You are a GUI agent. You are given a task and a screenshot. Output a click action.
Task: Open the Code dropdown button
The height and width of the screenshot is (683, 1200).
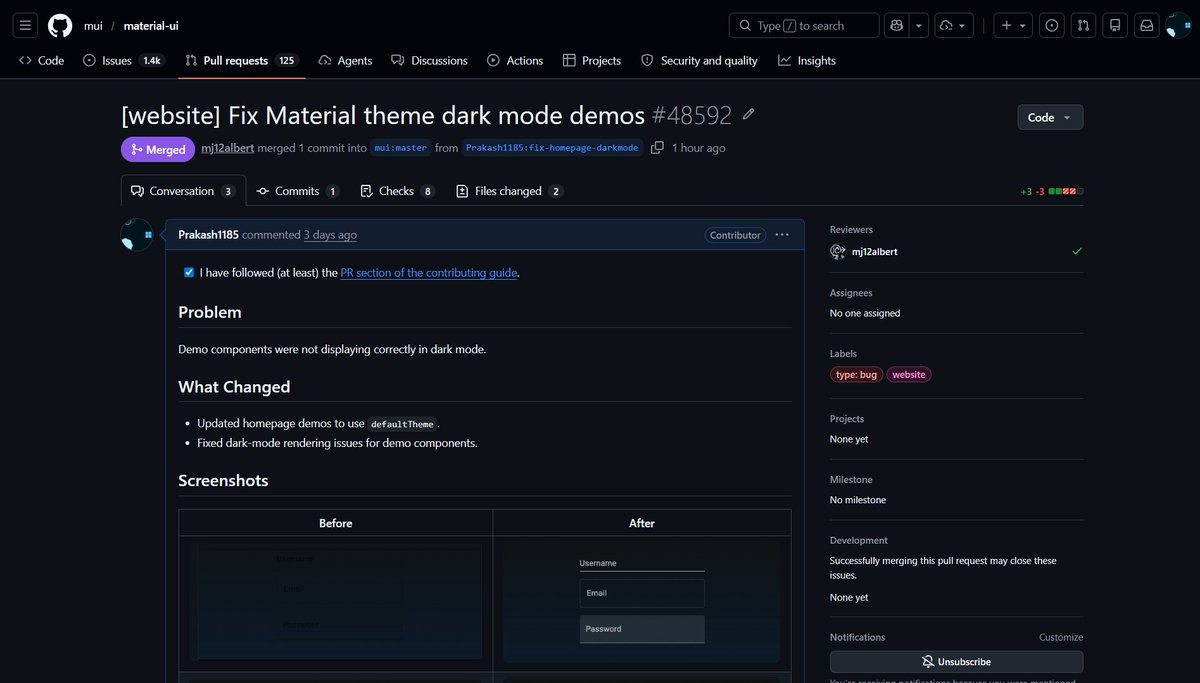coord(1050,117)
